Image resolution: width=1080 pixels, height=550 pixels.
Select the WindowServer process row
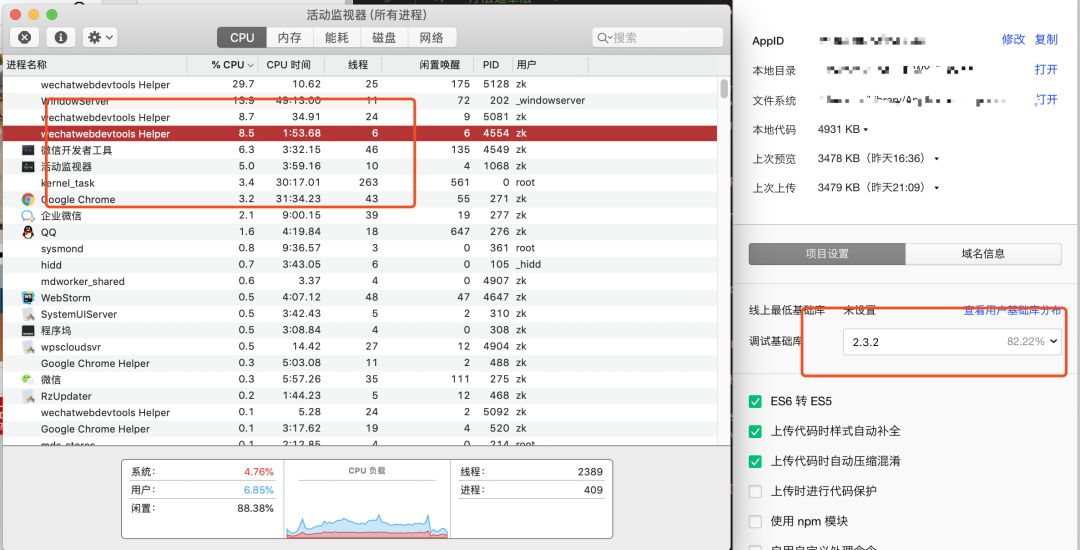(x=360, y=101)
